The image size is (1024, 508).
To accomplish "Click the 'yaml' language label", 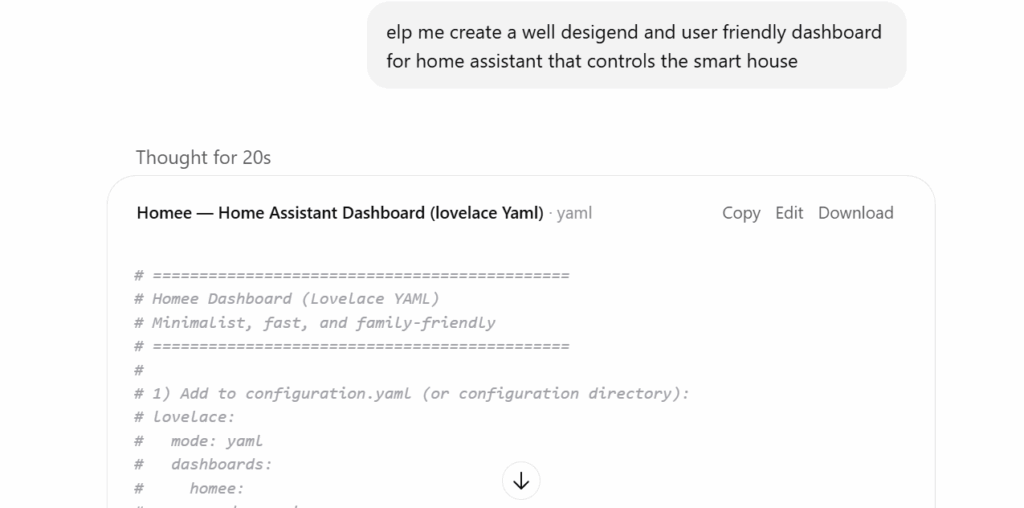I will (574, 213).
